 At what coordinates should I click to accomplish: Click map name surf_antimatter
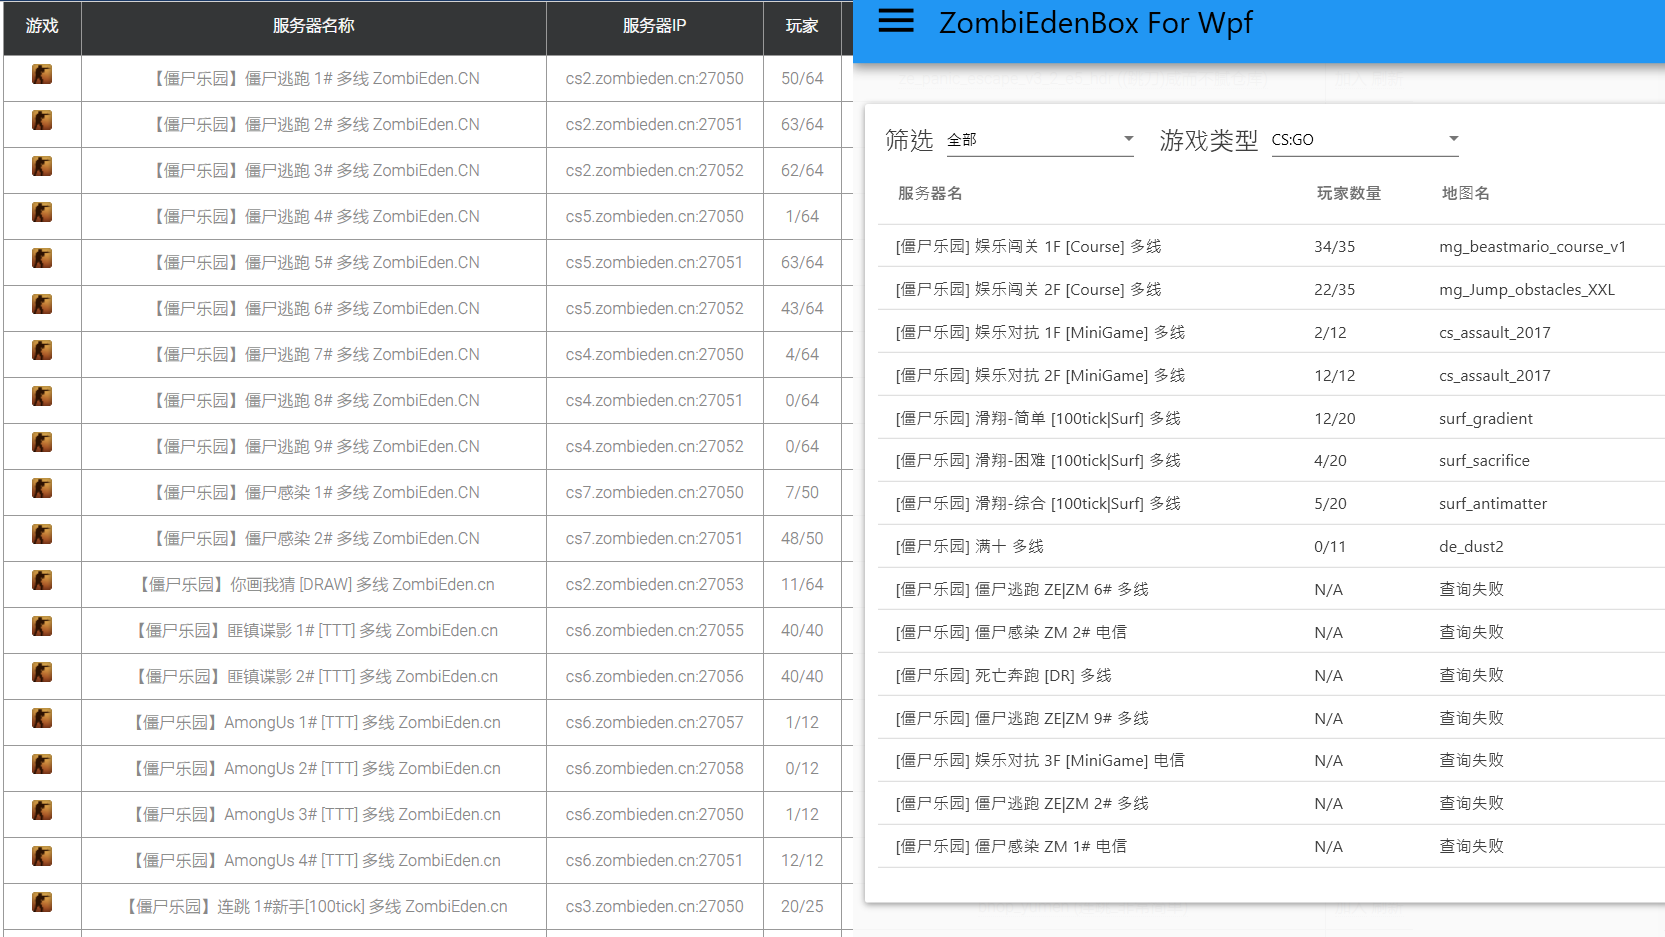1493,503
